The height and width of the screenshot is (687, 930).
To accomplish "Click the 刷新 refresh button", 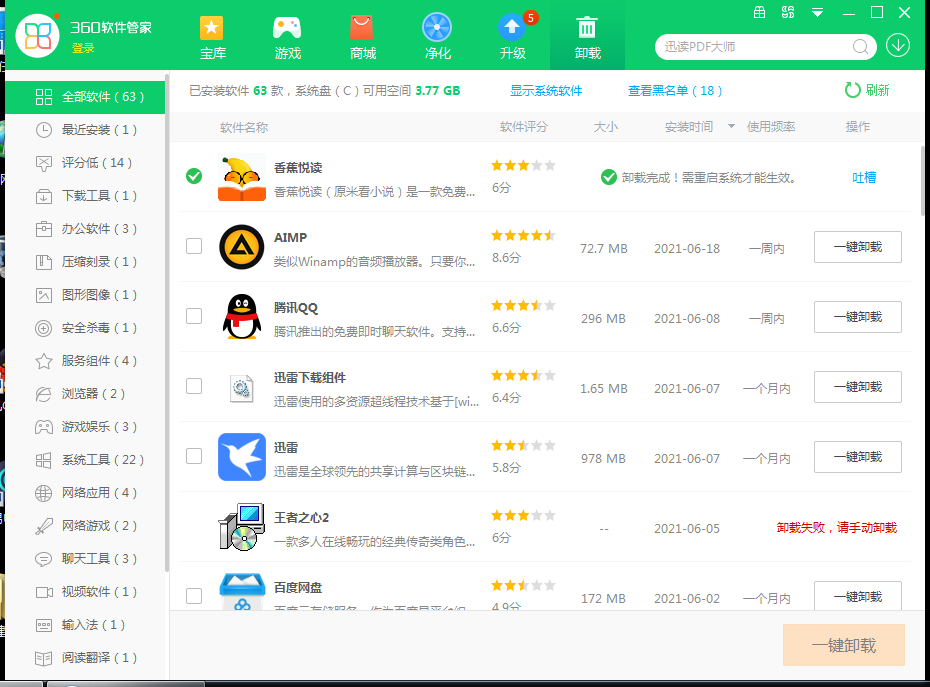I will coord(867,90).
